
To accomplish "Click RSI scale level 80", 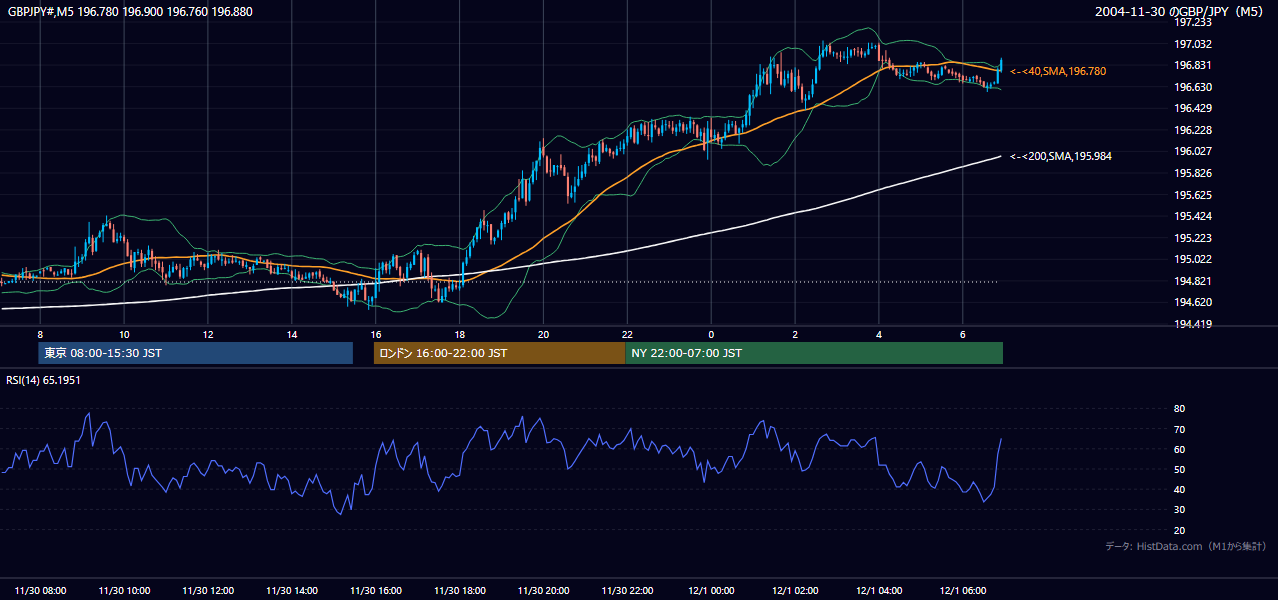I will [1179, 409].
